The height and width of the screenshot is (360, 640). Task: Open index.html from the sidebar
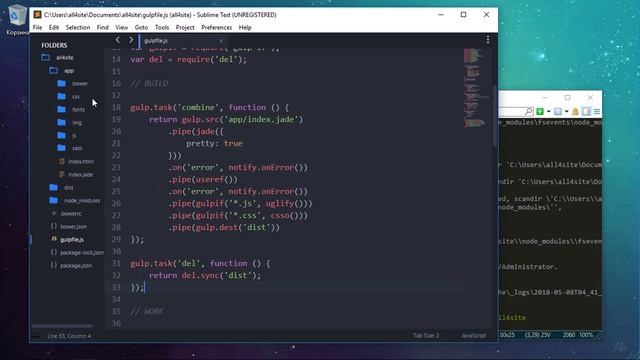(81, 161)
